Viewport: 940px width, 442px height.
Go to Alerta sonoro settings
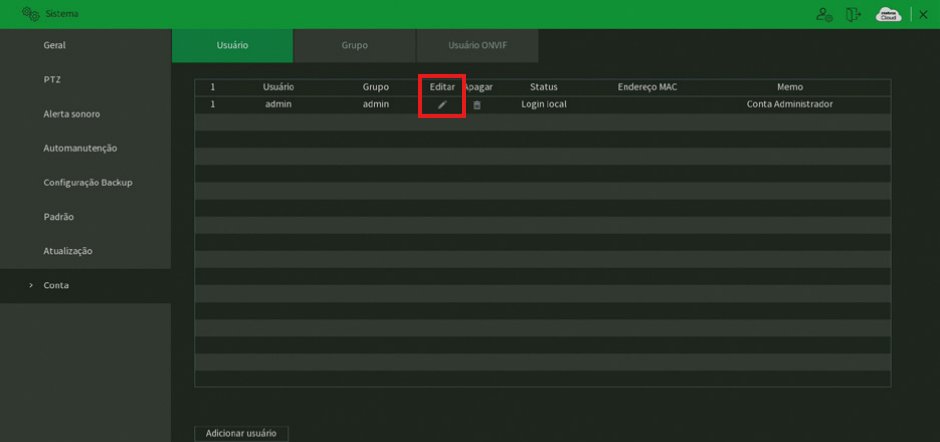(x=71, y=114)
